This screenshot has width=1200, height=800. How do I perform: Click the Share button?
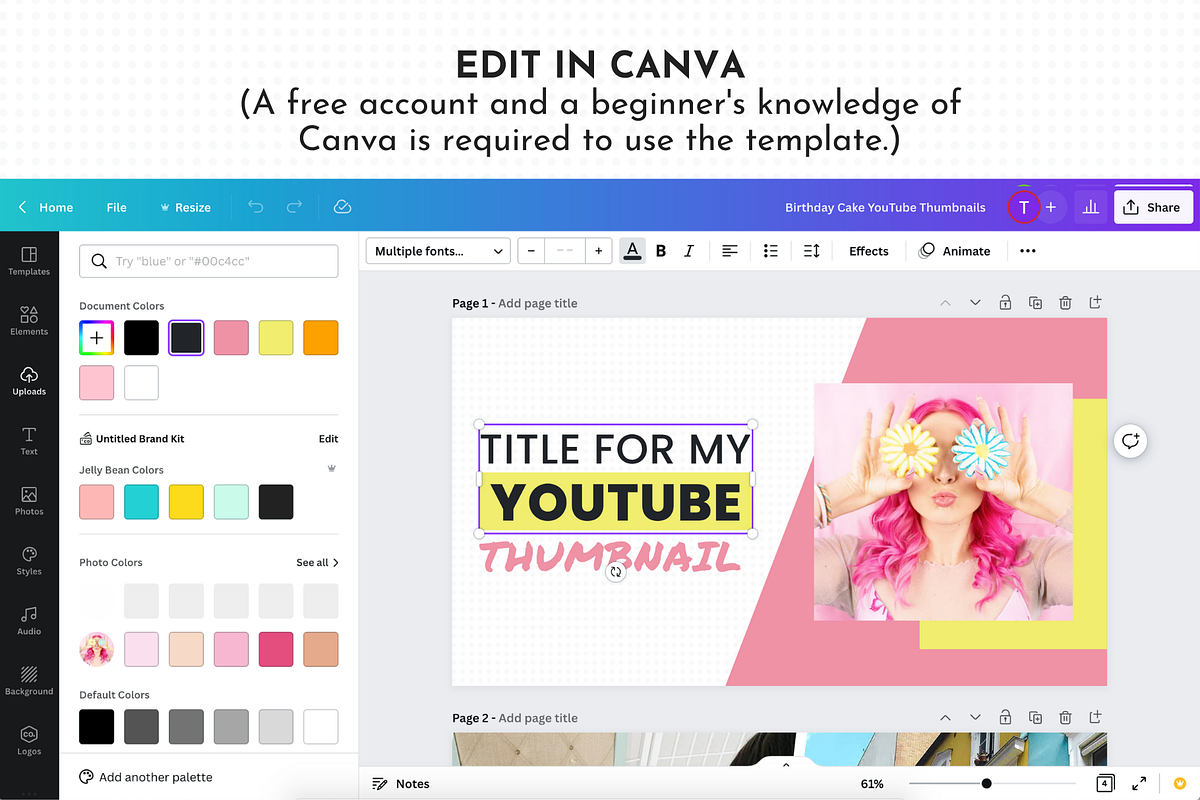click(1153, 207)
